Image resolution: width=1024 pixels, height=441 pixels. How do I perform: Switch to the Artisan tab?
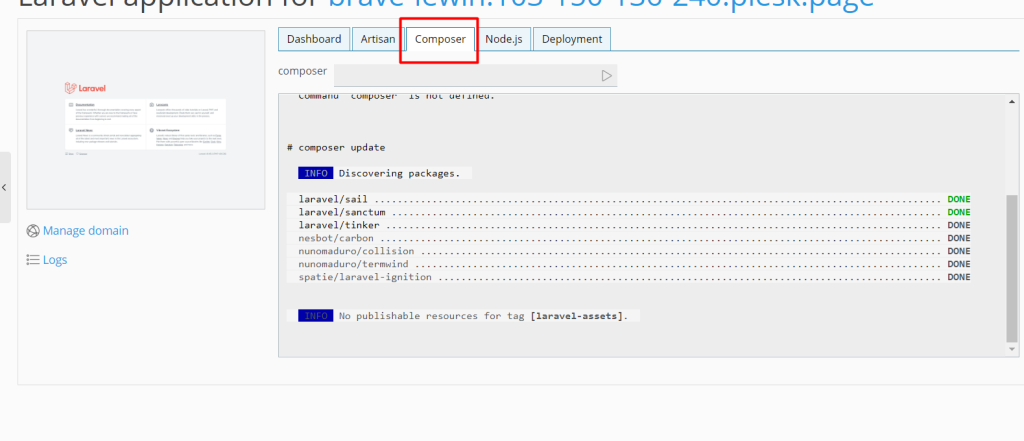378,39
